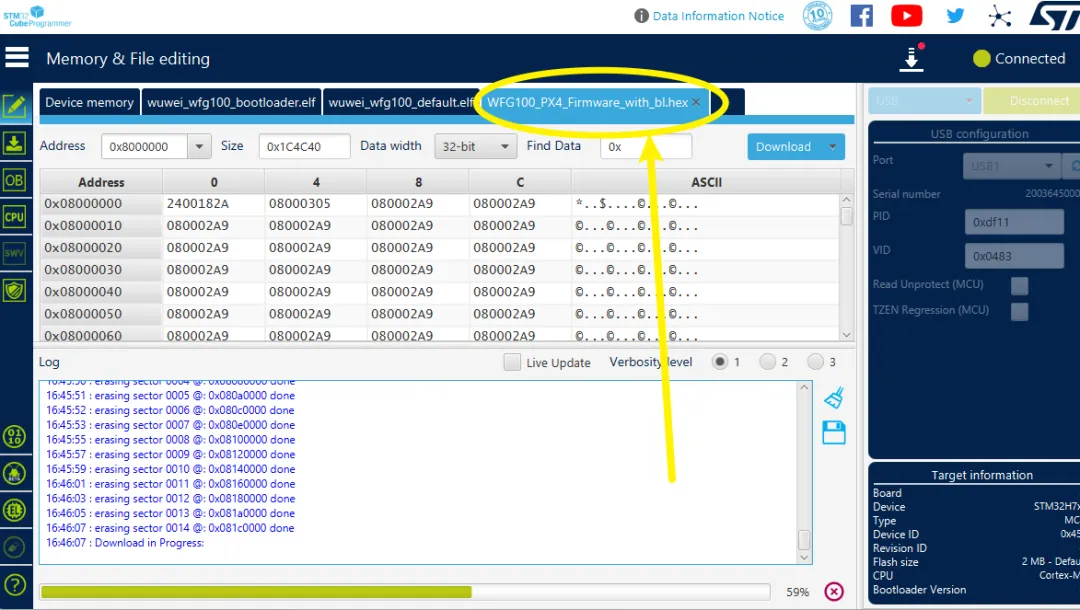Select verbosity level 3

click(816, 361)
